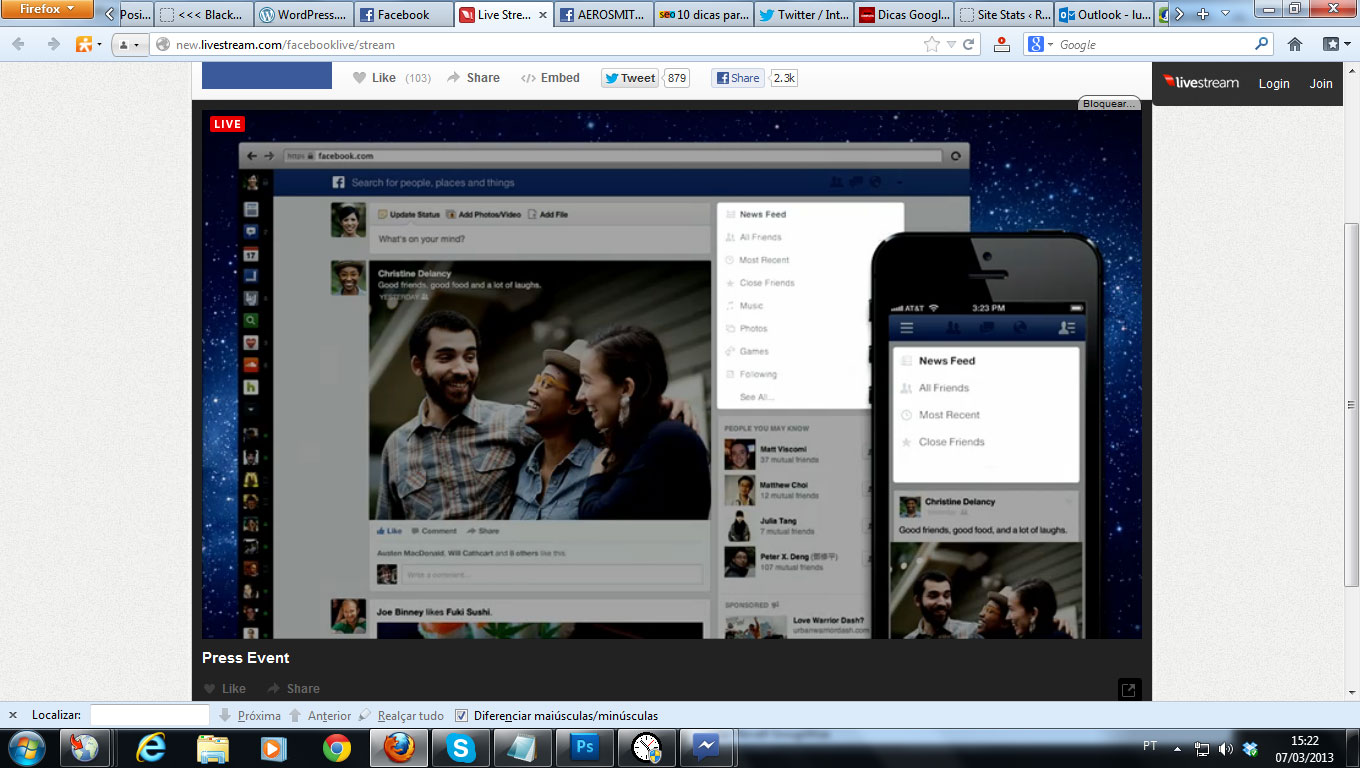
Task: Click Share next to Like (103)
Action: point(473,78)
